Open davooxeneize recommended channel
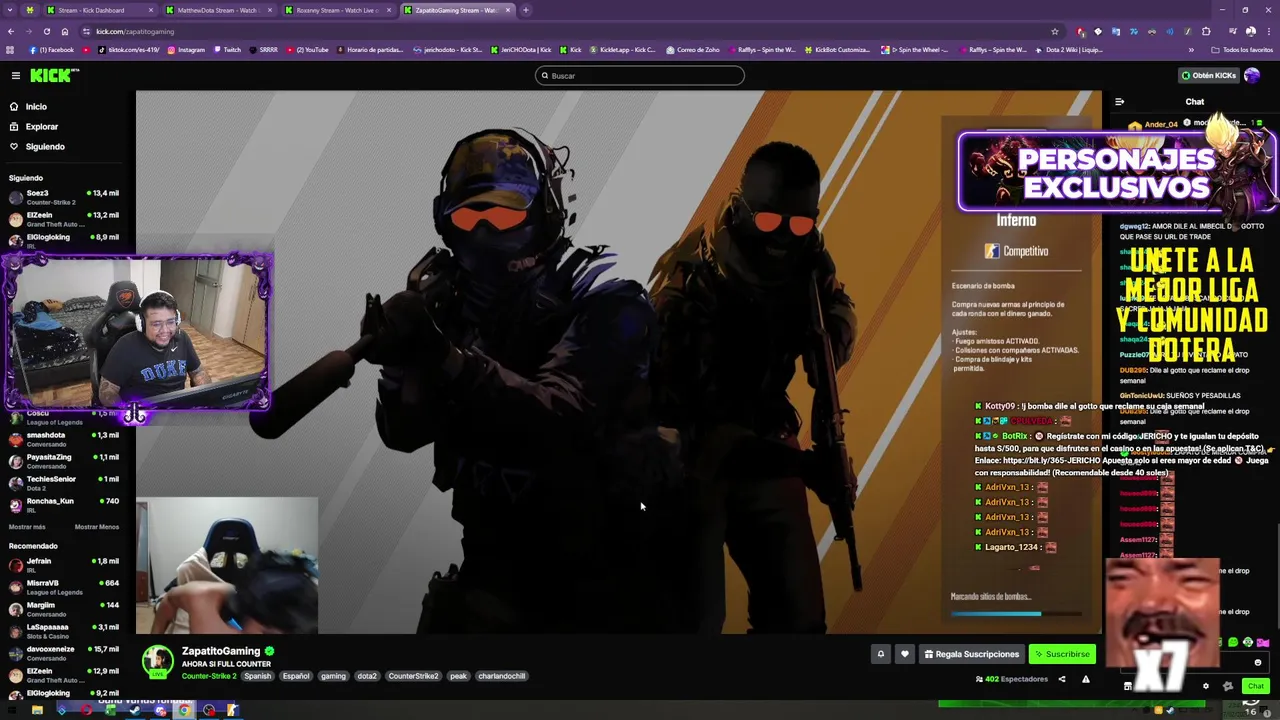The width and height of the screenshot is (1280, 720). tap(64, 653)
